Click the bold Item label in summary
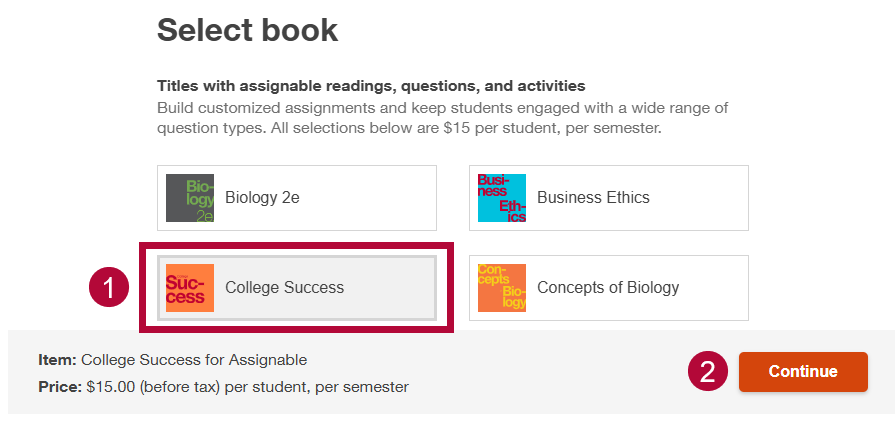The height and width of the screenshot is (429, 895). [x=57, y=360]
